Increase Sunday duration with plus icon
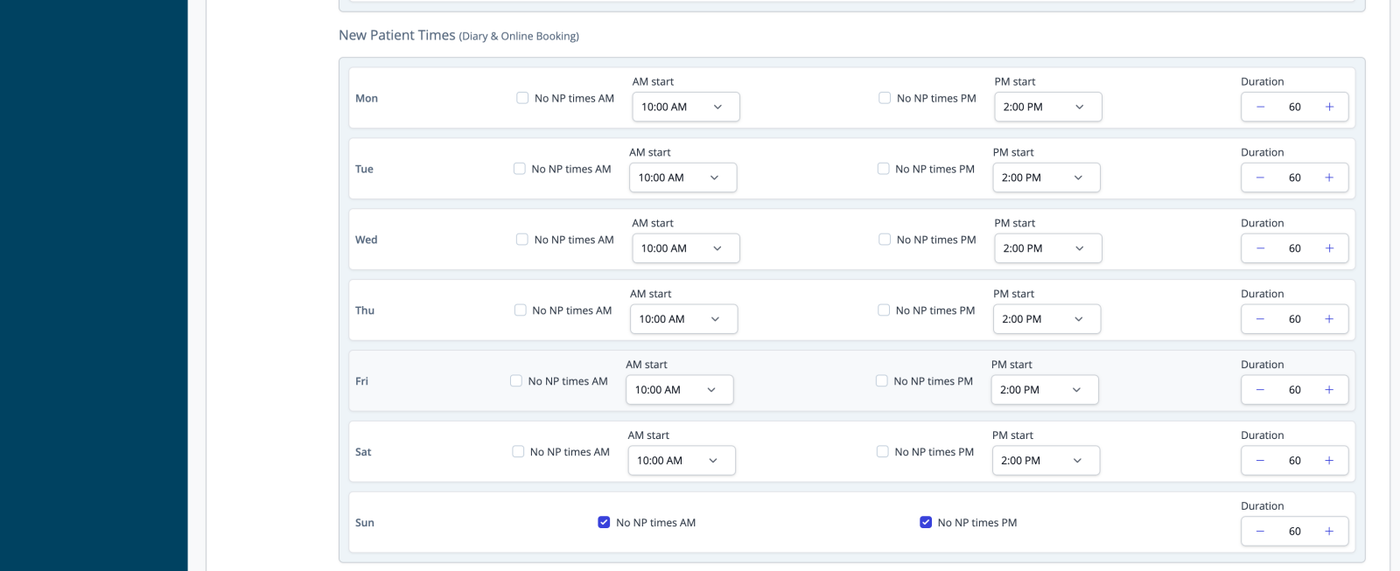This screenshot has width=1400, height=571. tap(1329, 531)
